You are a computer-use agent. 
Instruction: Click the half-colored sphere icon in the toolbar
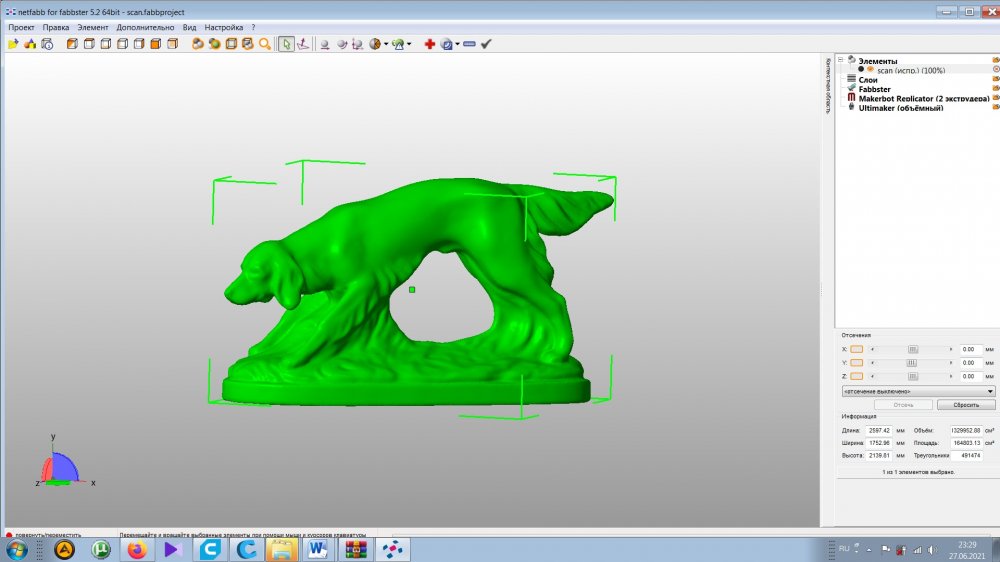375,44
